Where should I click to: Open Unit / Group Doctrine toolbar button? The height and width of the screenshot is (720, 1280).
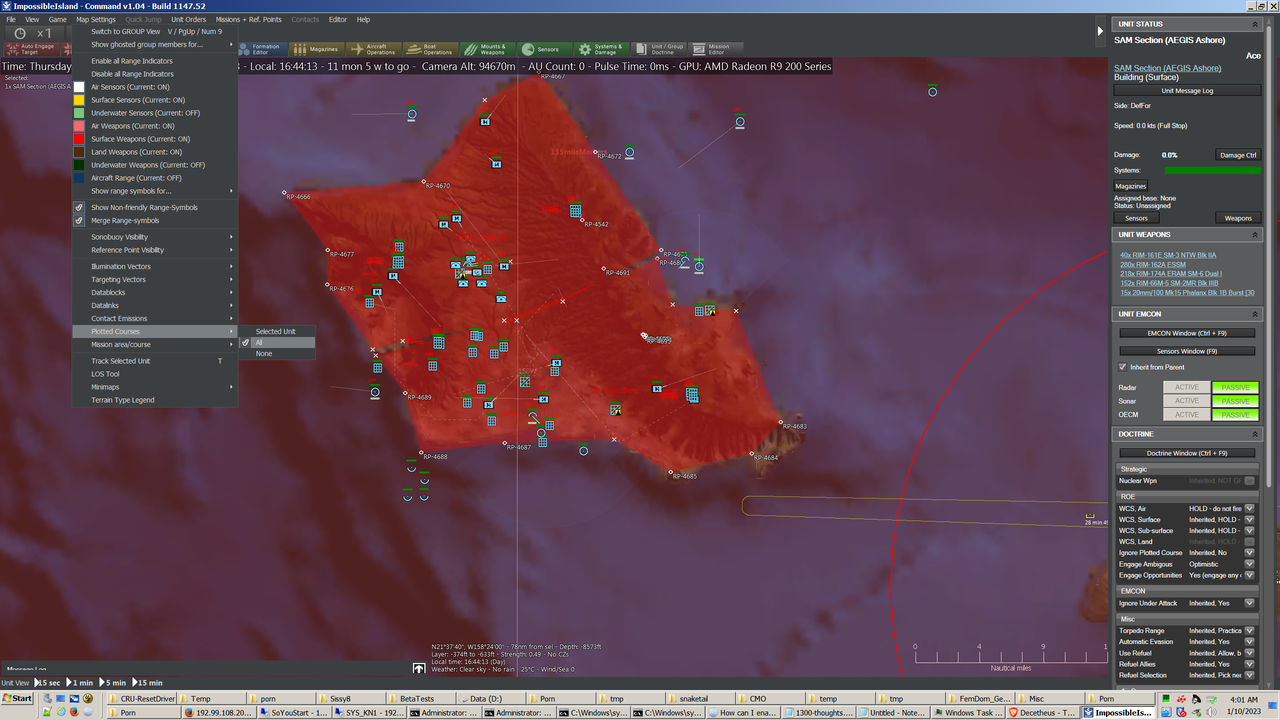point(659,48)
